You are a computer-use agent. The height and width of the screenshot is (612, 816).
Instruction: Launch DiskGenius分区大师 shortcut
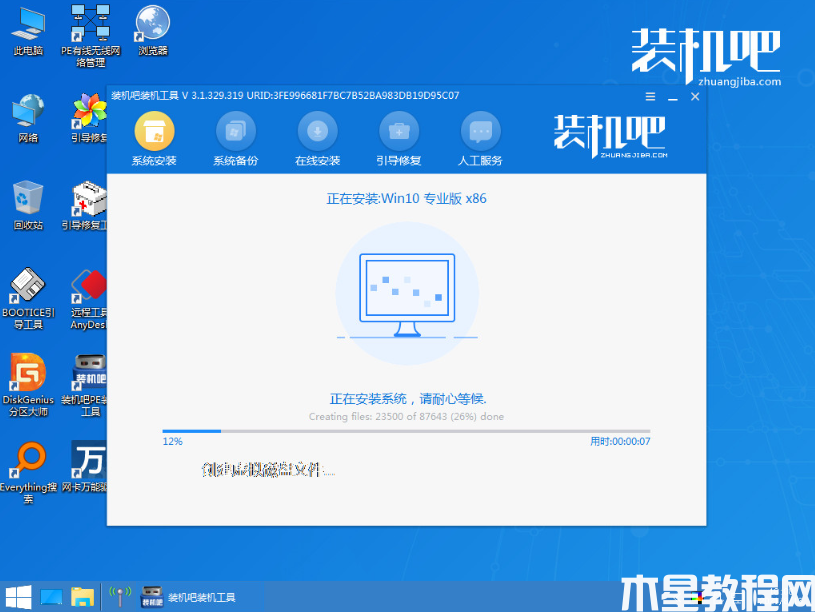(x=28, y=386)
